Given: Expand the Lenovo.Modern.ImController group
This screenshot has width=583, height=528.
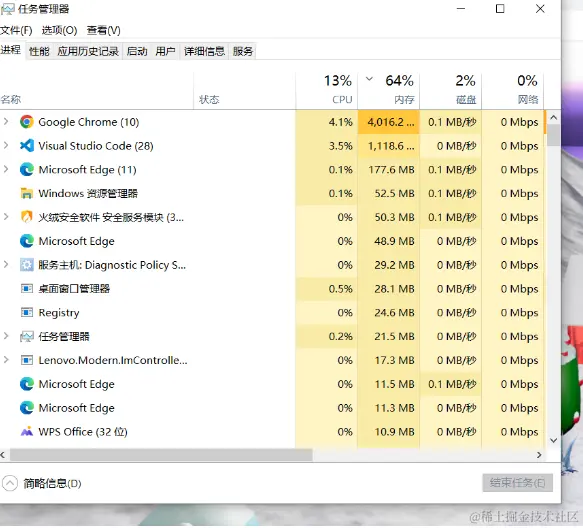Looking at the screenshot, I should [x=6, y=360].
